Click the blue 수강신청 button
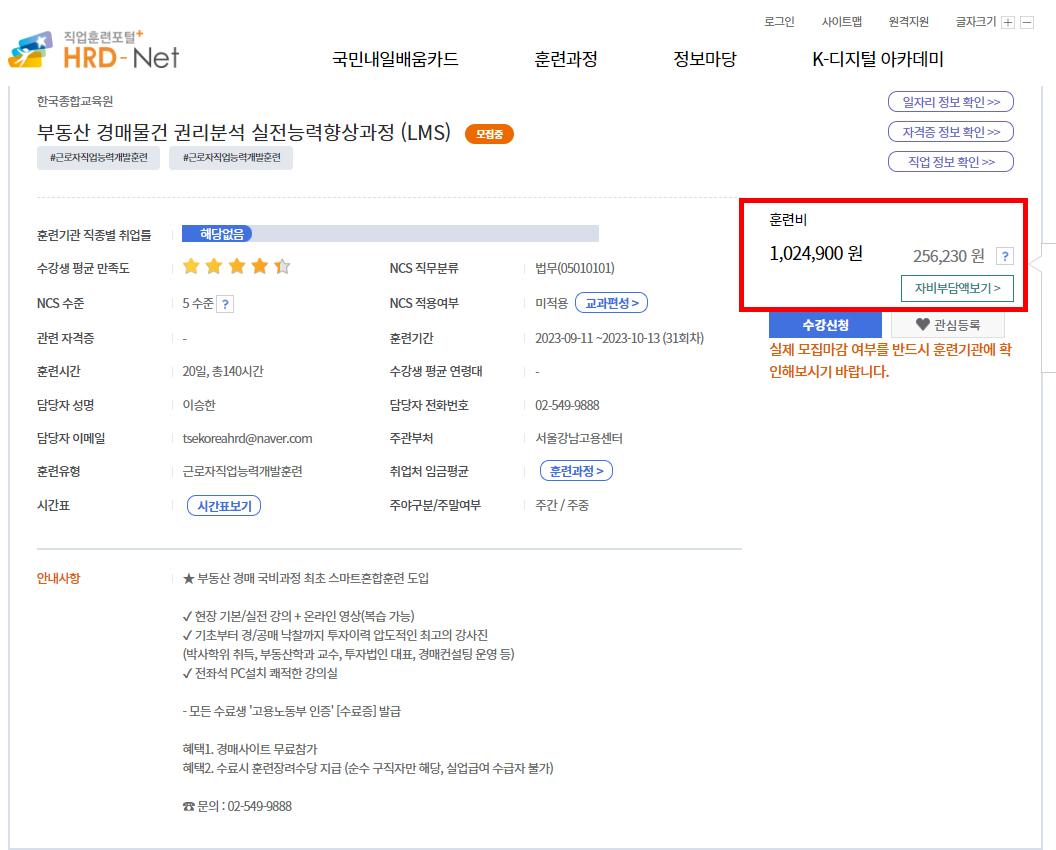 pos(824,325)
